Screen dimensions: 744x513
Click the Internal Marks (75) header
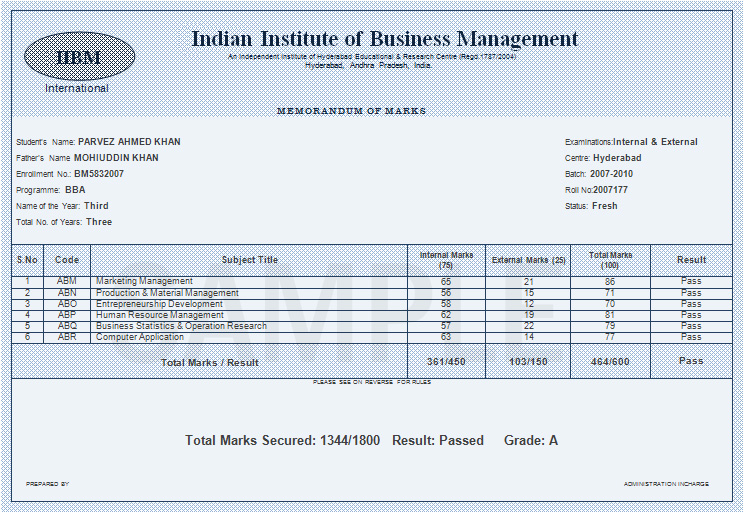point(446,260)
